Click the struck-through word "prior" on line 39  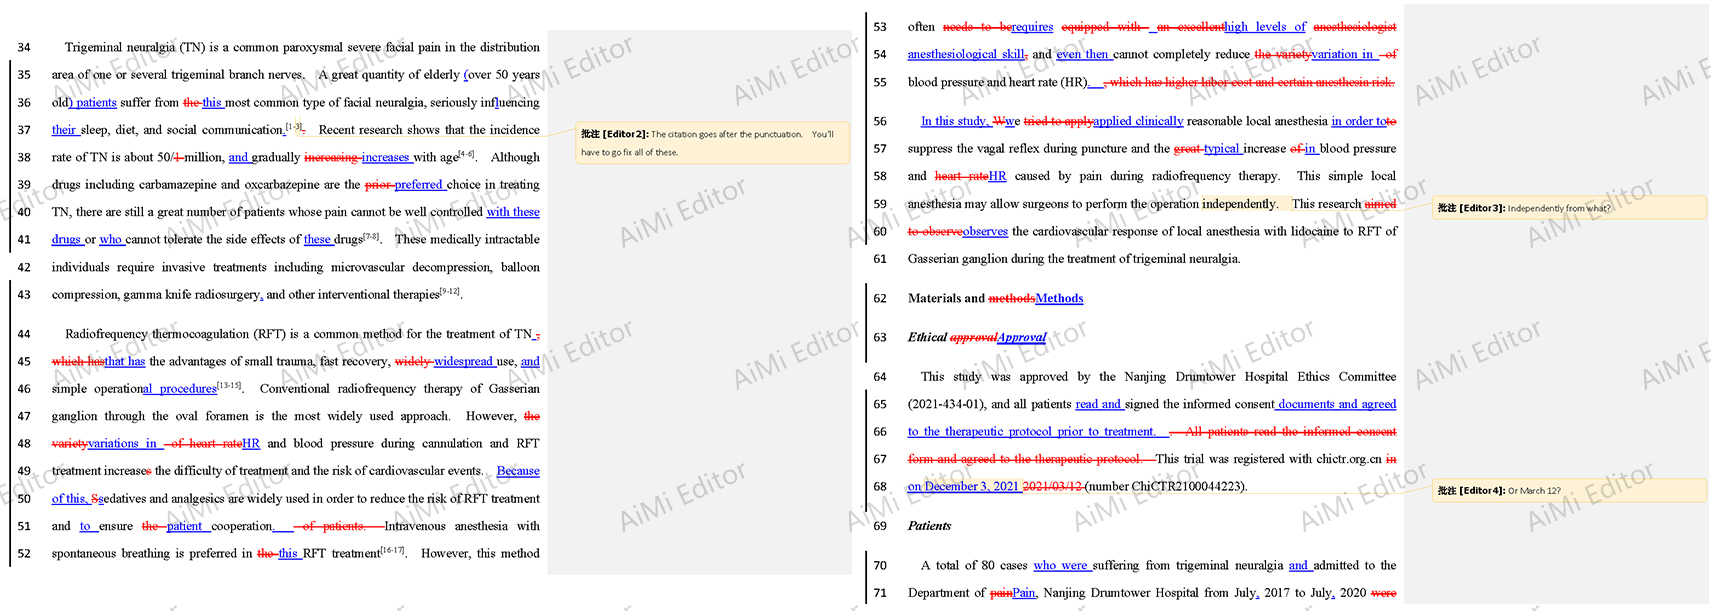[x=377, y=184]
